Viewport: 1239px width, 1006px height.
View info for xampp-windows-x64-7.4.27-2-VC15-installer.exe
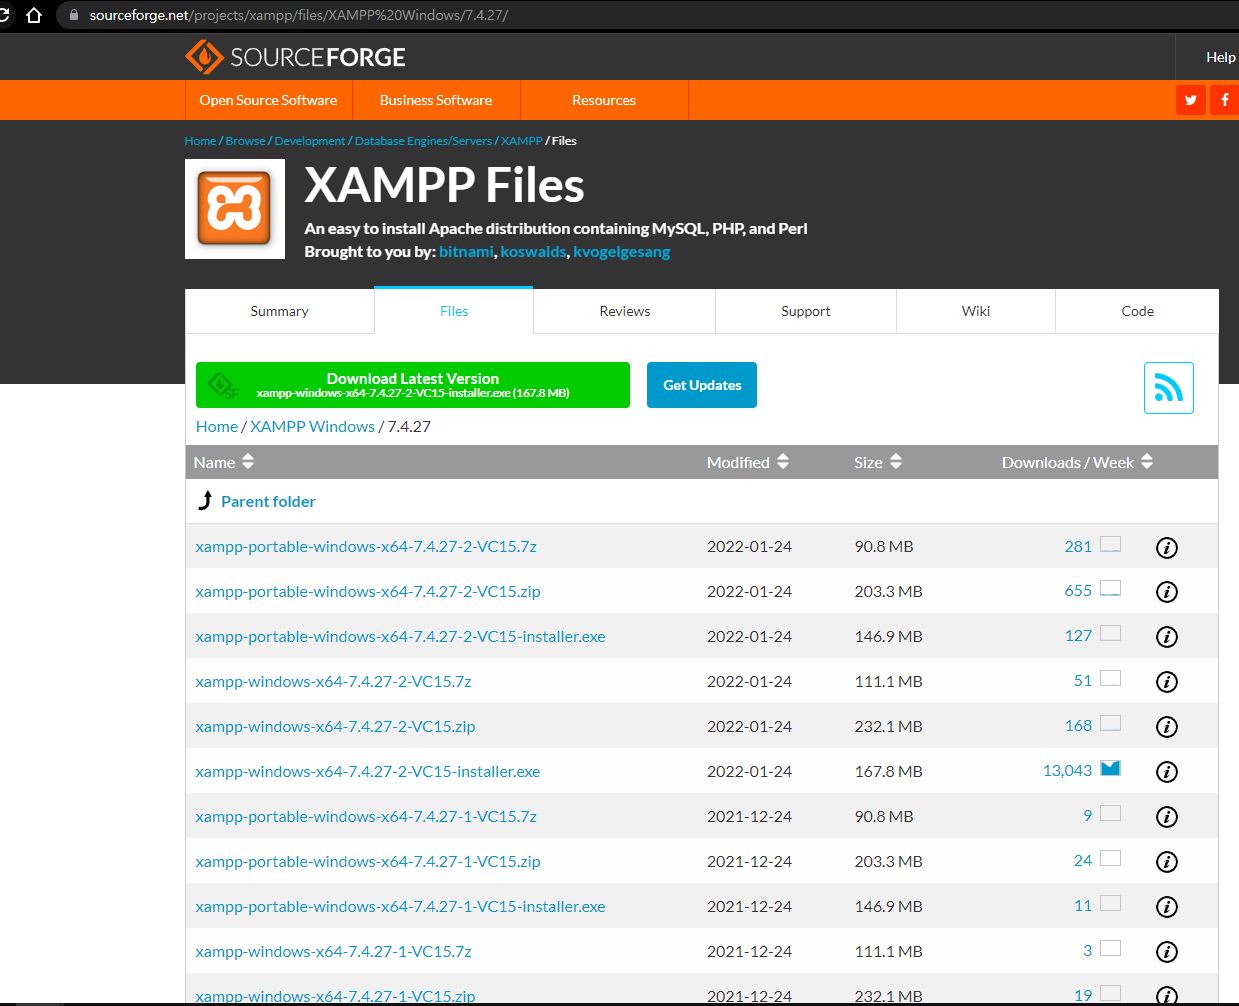1166,771
